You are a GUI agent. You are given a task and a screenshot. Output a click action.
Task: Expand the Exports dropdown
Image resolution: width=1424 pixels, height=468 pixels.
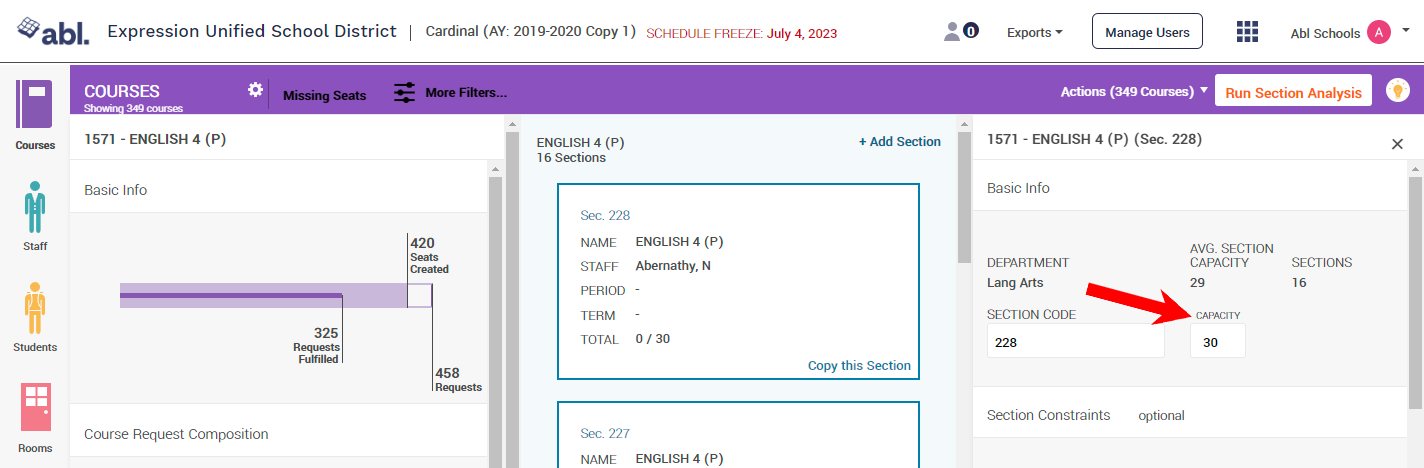point(1035,33)
